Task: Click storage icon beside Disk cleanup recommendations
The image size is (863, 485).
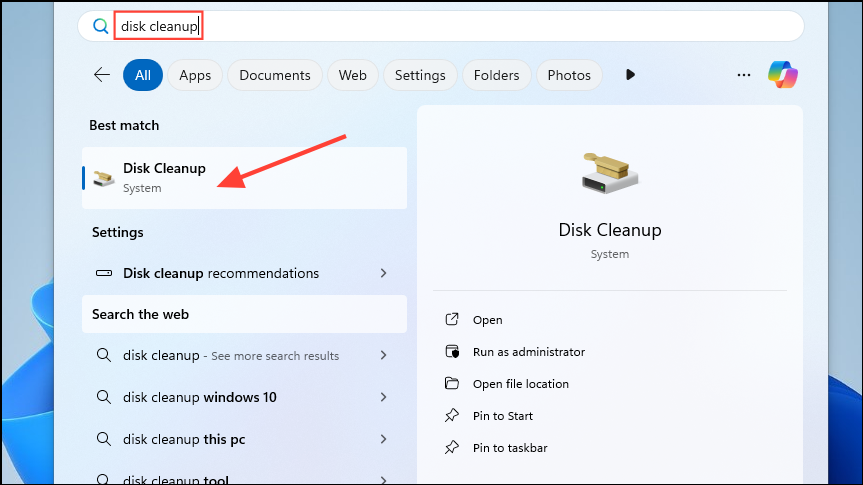Action: pyautogui.click(x=104, y=273)
